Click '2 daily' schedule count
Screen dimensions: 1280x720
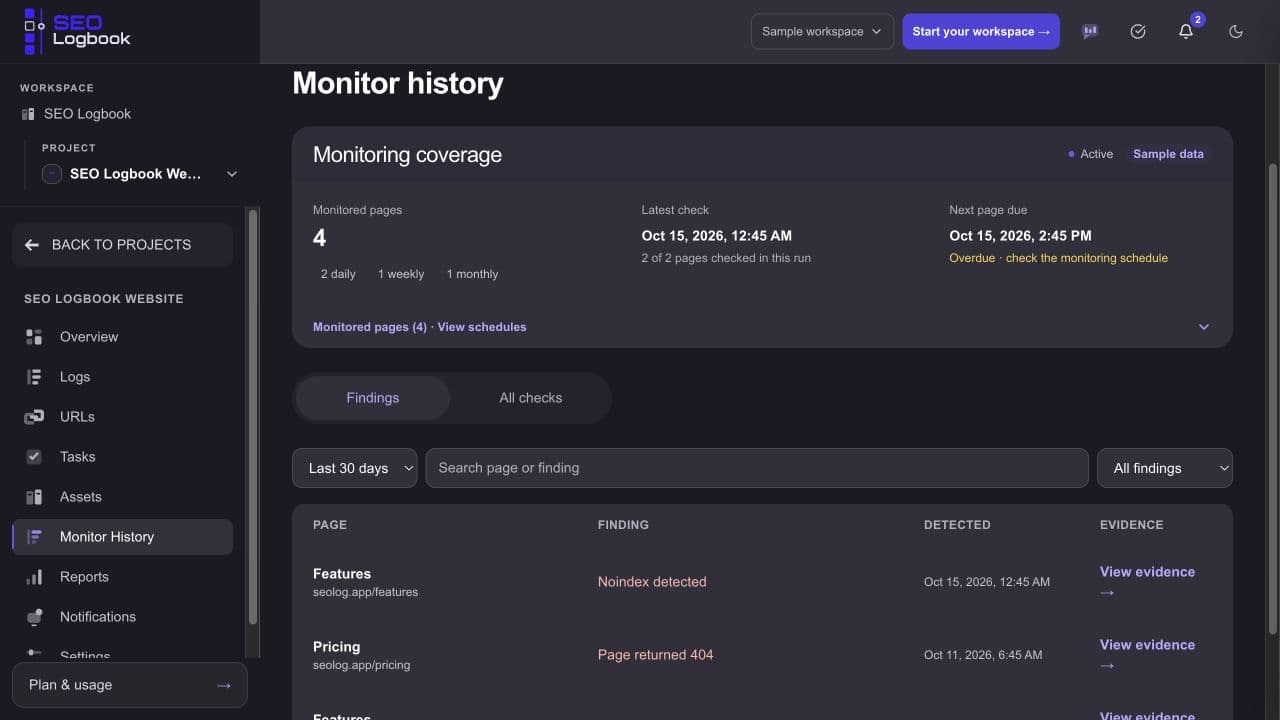[x=338, y=274]
